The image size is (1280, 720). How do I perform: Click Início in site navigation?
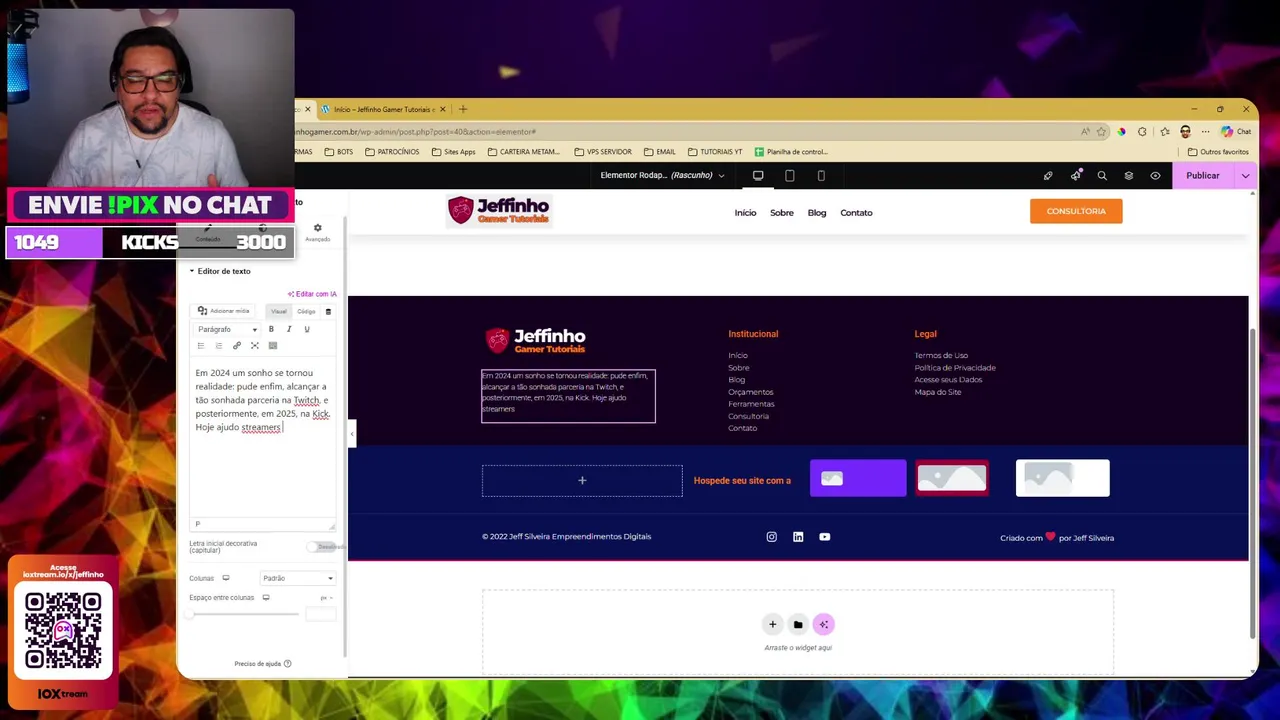point(745,213)
